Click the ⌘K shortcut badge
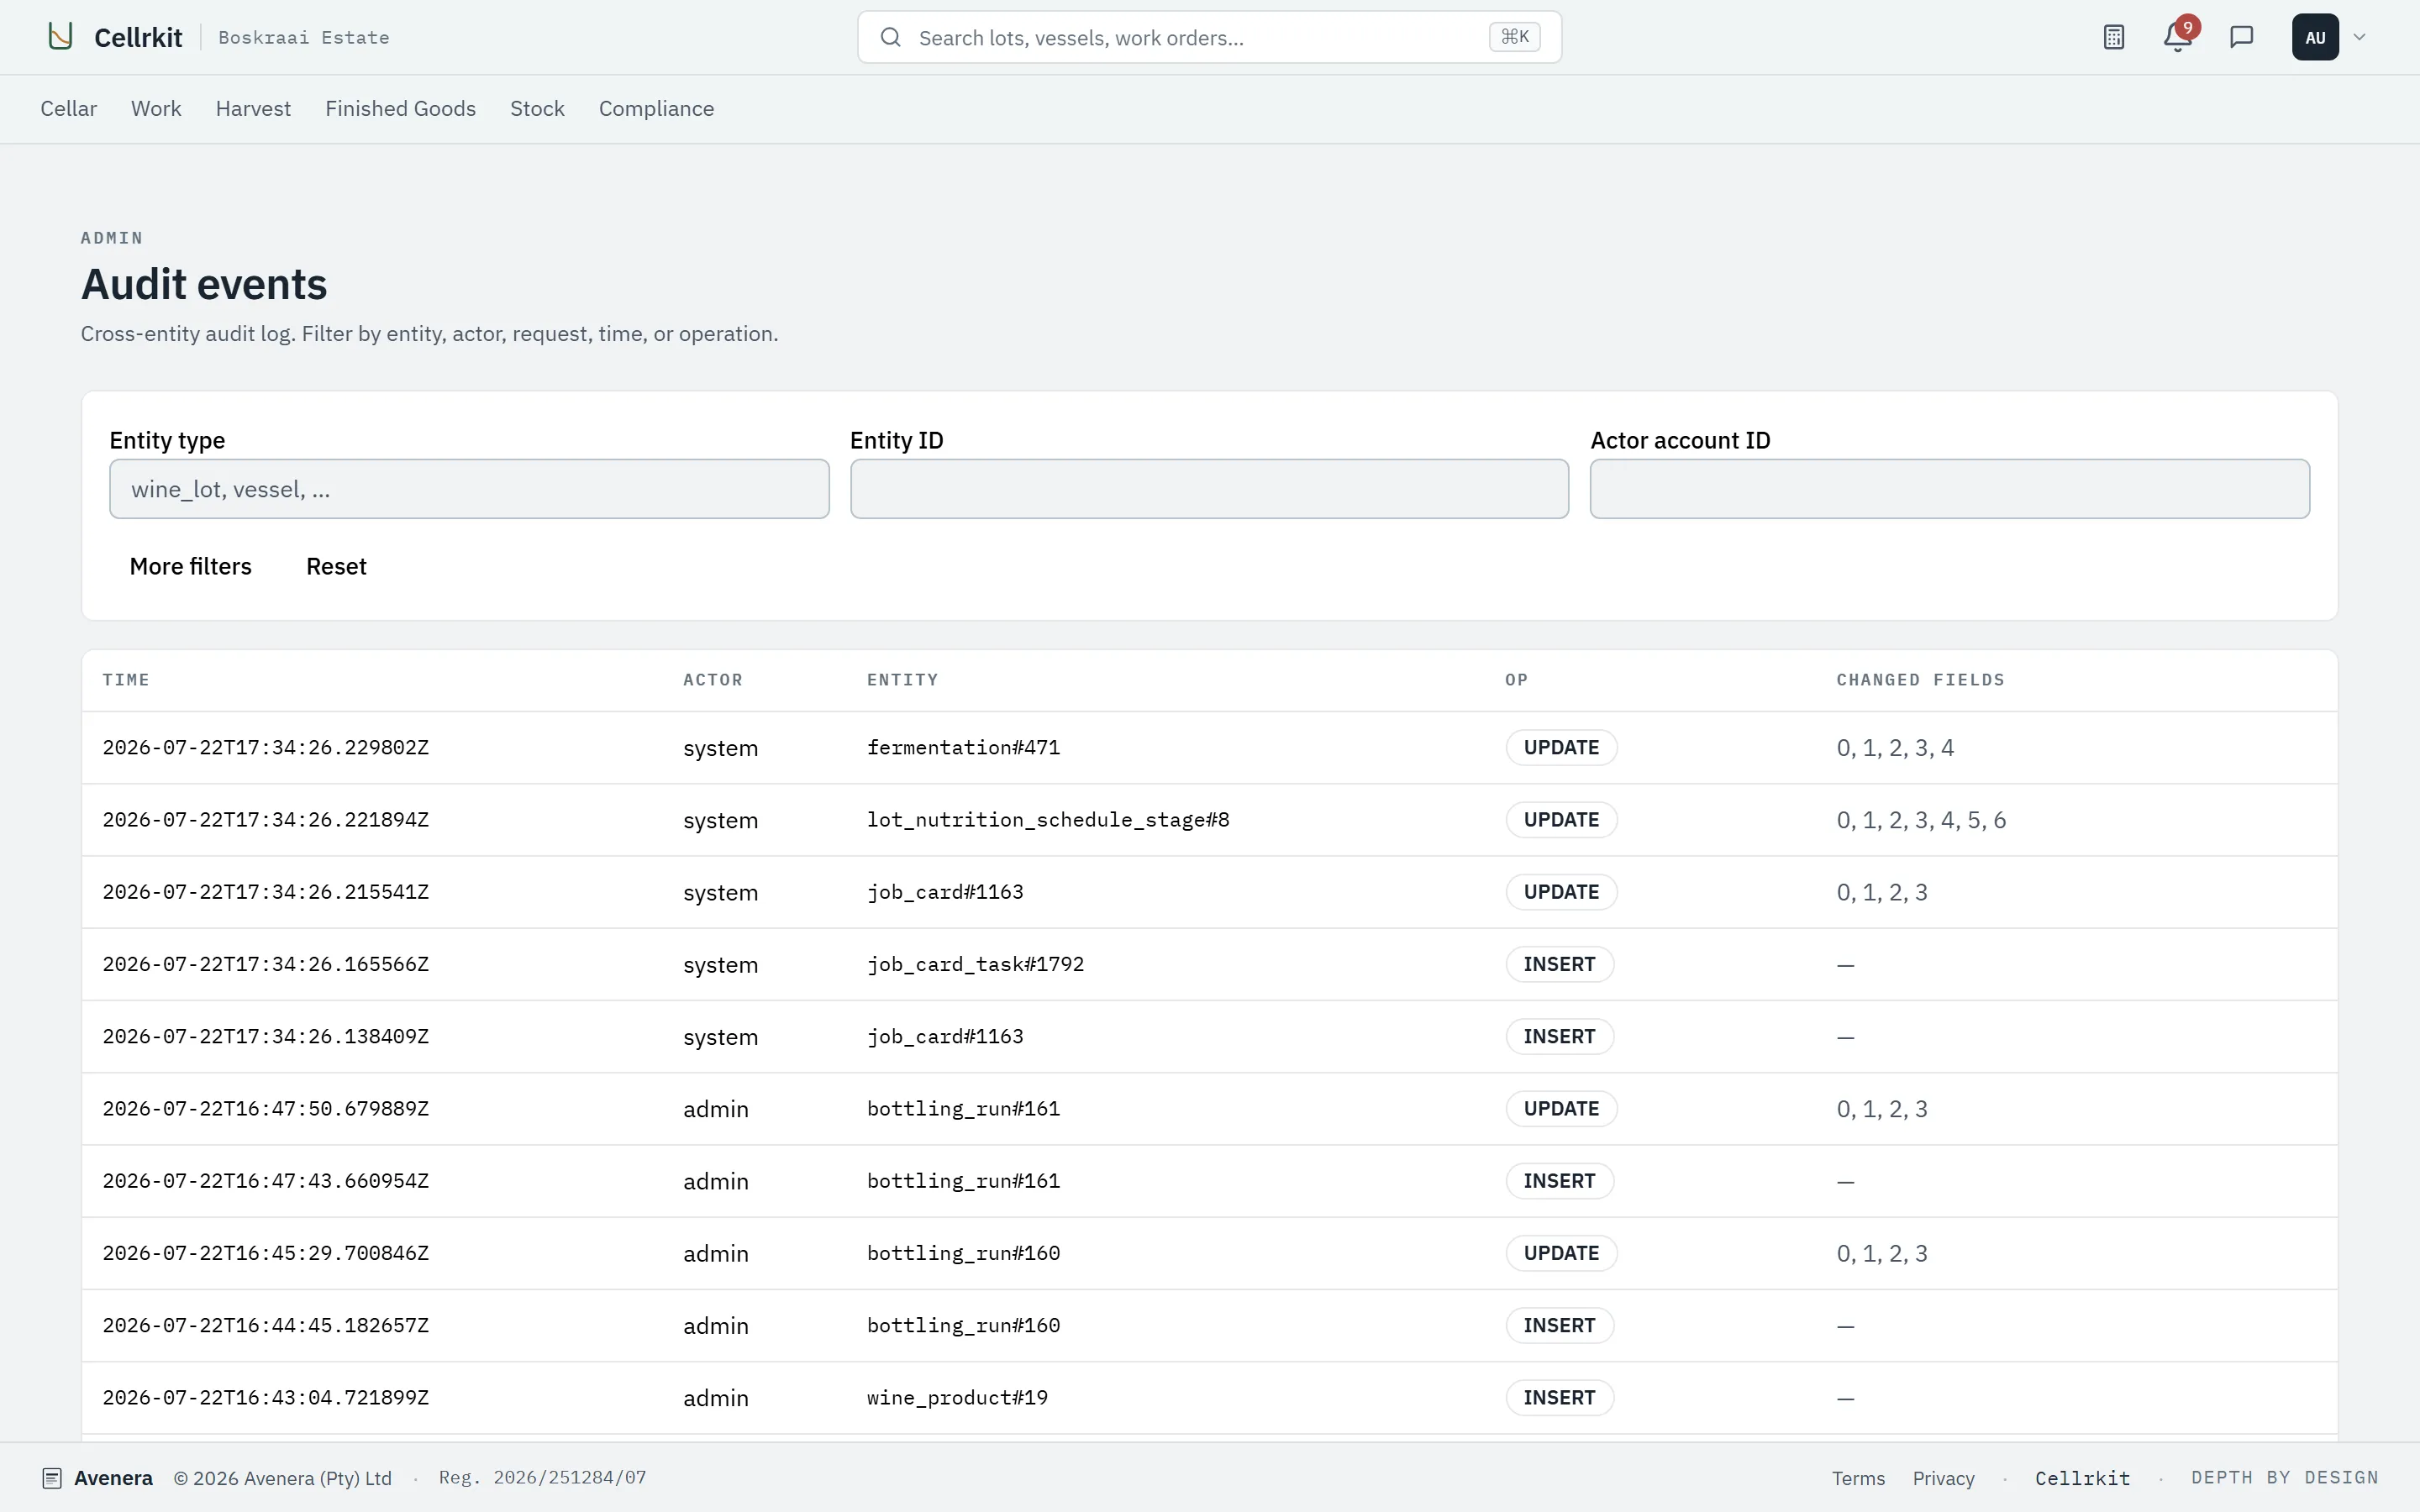This screenshot has width=2420, height=1512. 1514,37
